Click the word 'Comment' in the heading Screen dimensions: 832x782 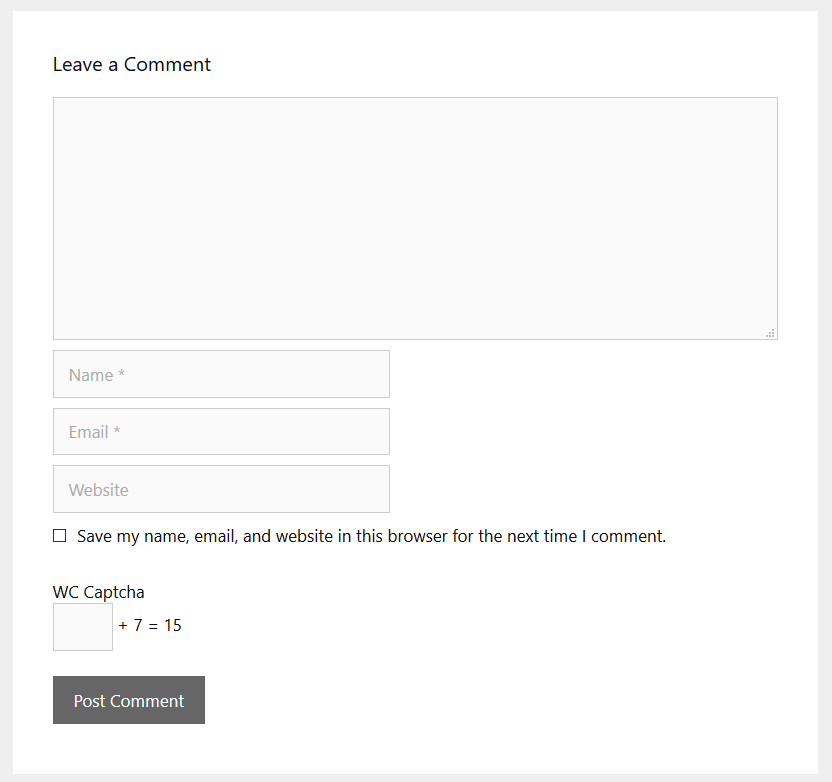point(167,65)
